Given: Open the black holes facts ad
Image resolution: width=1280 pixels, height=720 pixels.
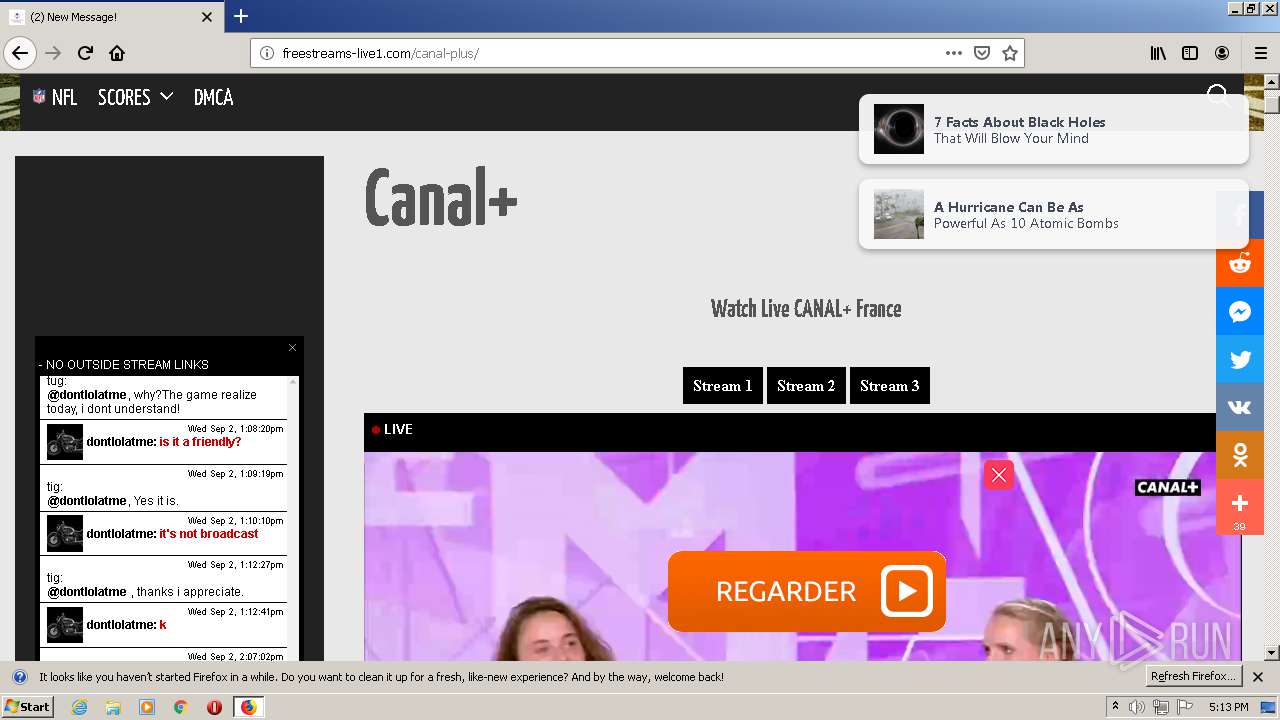Looking at the screenshot, I should tap(1054, 129).
